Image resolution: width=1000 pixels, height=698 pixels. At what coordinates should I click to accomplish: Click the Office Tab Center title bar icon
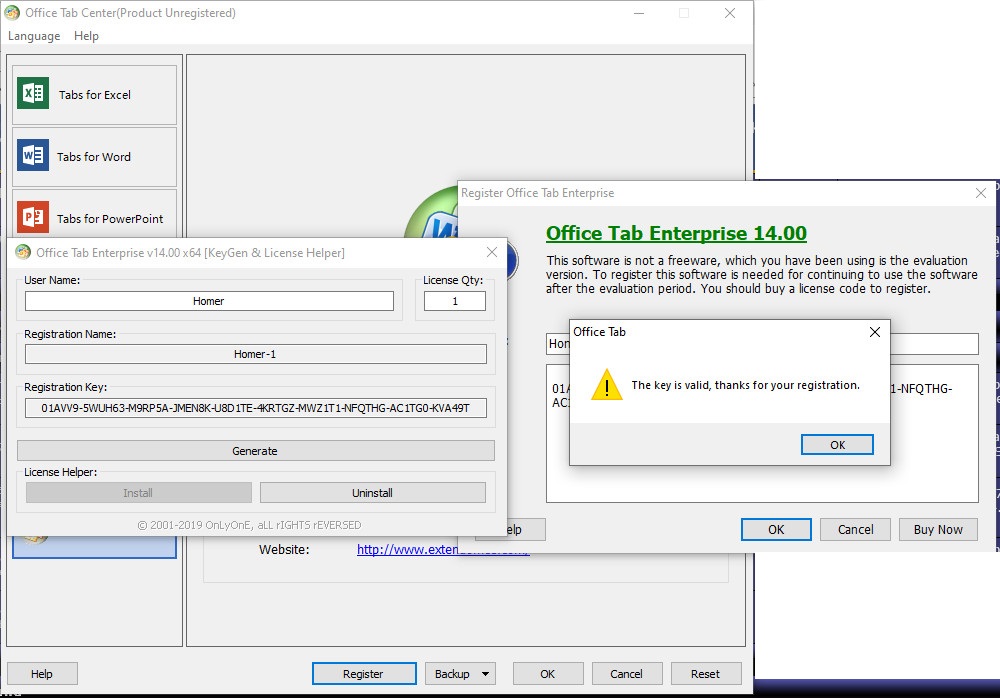pyautogui.click(x=12, y=13)
